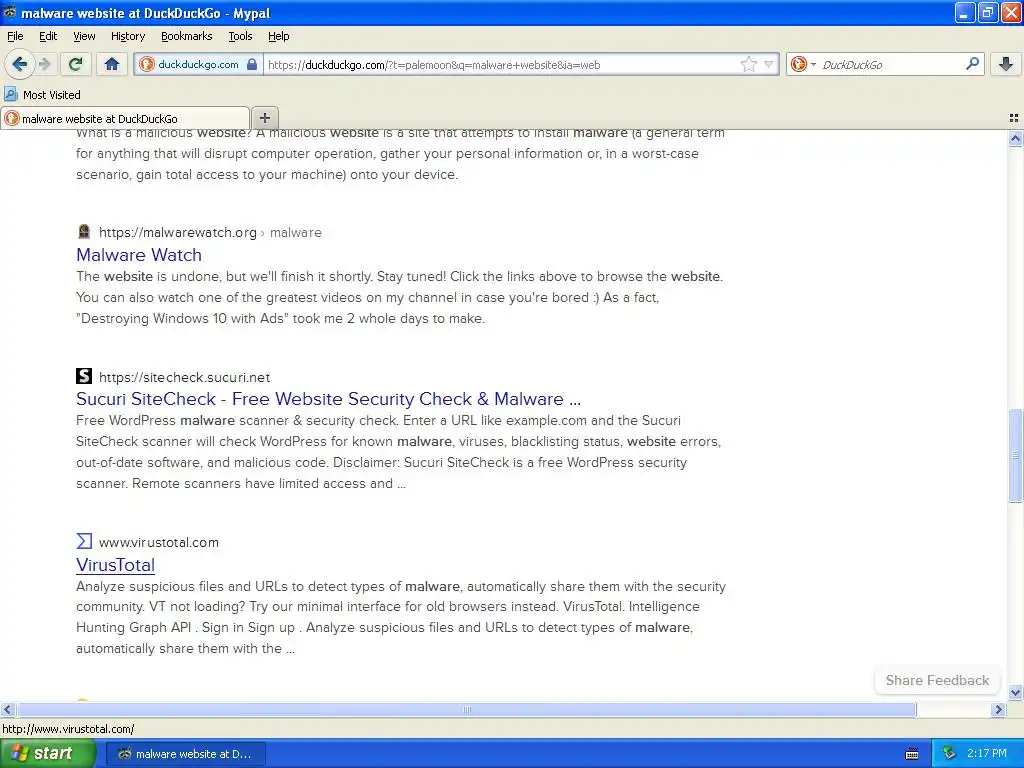Open the tab groups grid icon
The width and height of the screenshot is (1024, 768).
[1014, 118]
